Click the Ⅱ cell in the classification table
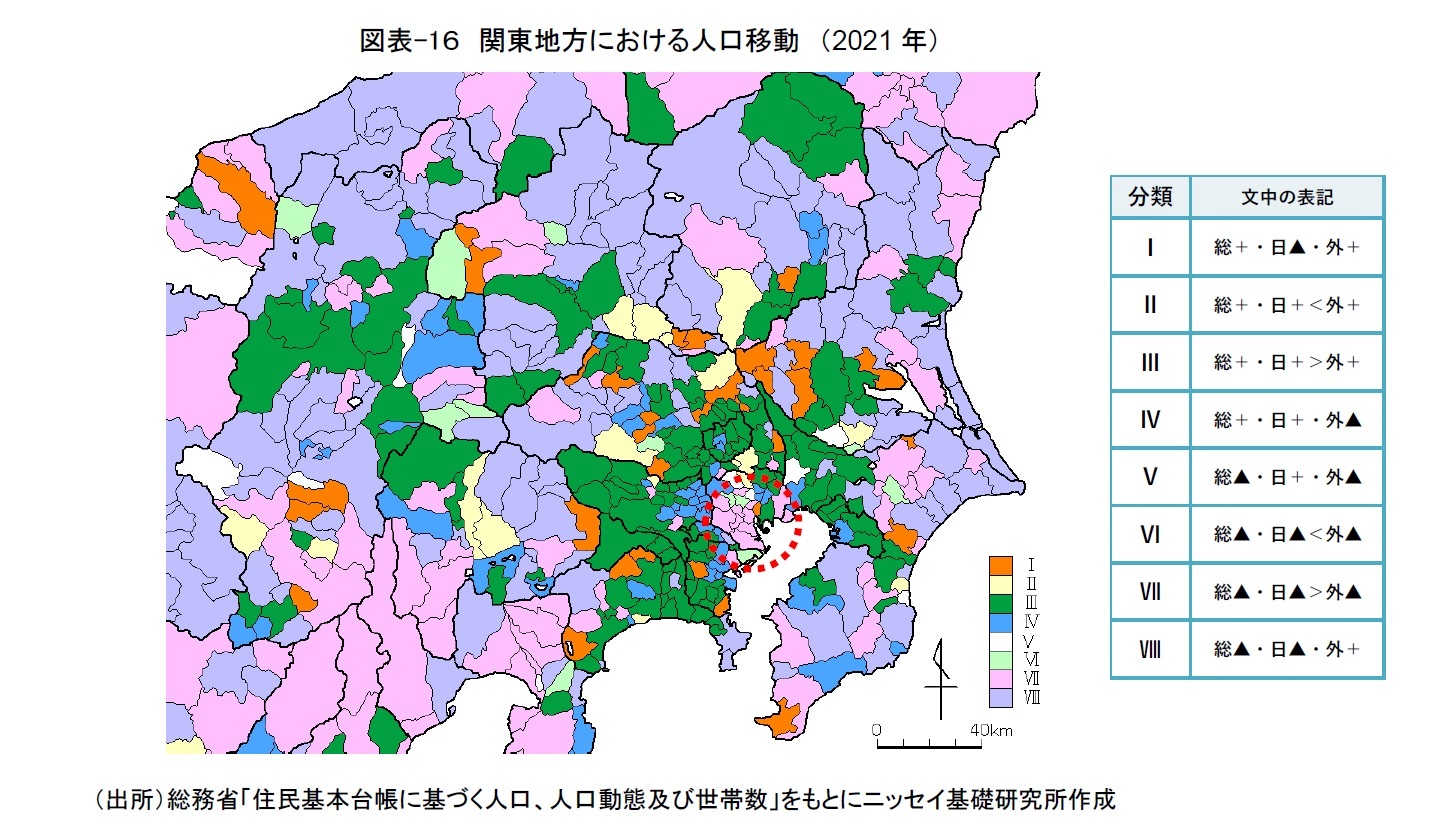The height and width of the screenshot is (839, 1437). tap(1150, 304)
